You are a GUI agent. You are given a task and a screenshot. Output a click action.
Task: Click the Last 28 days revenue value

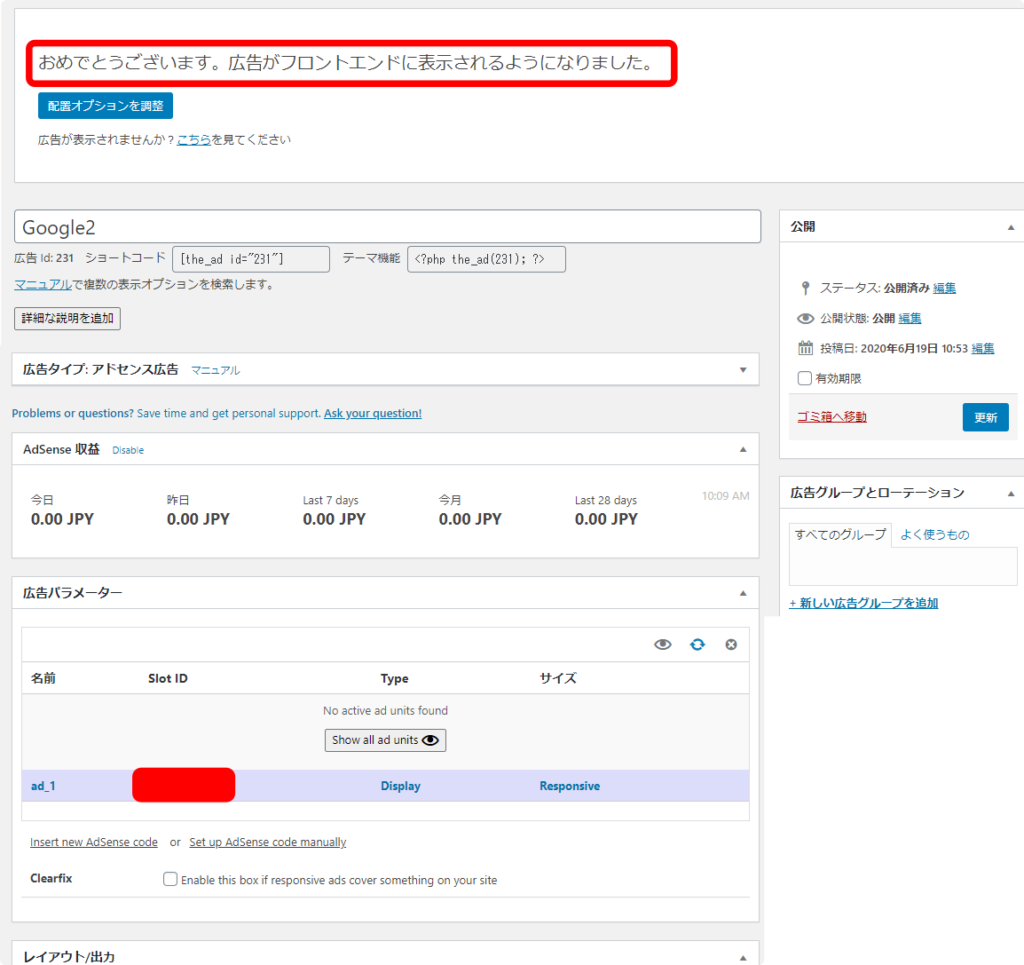click(606, 519)
